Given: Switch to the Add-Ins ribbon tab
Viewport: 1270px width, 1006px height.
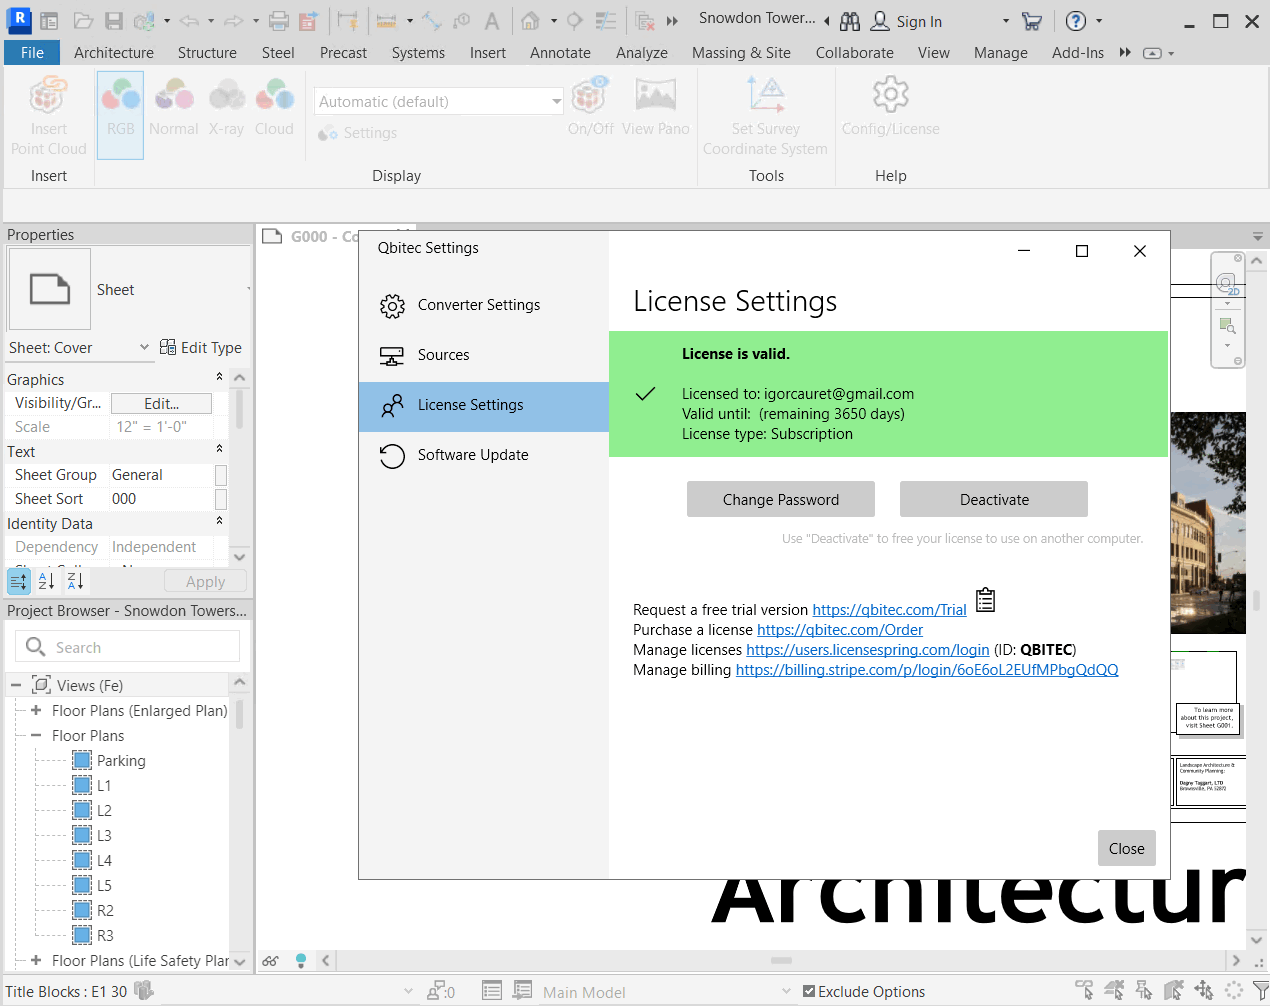Looking at the screenshot, I should tap(1078, 53).
